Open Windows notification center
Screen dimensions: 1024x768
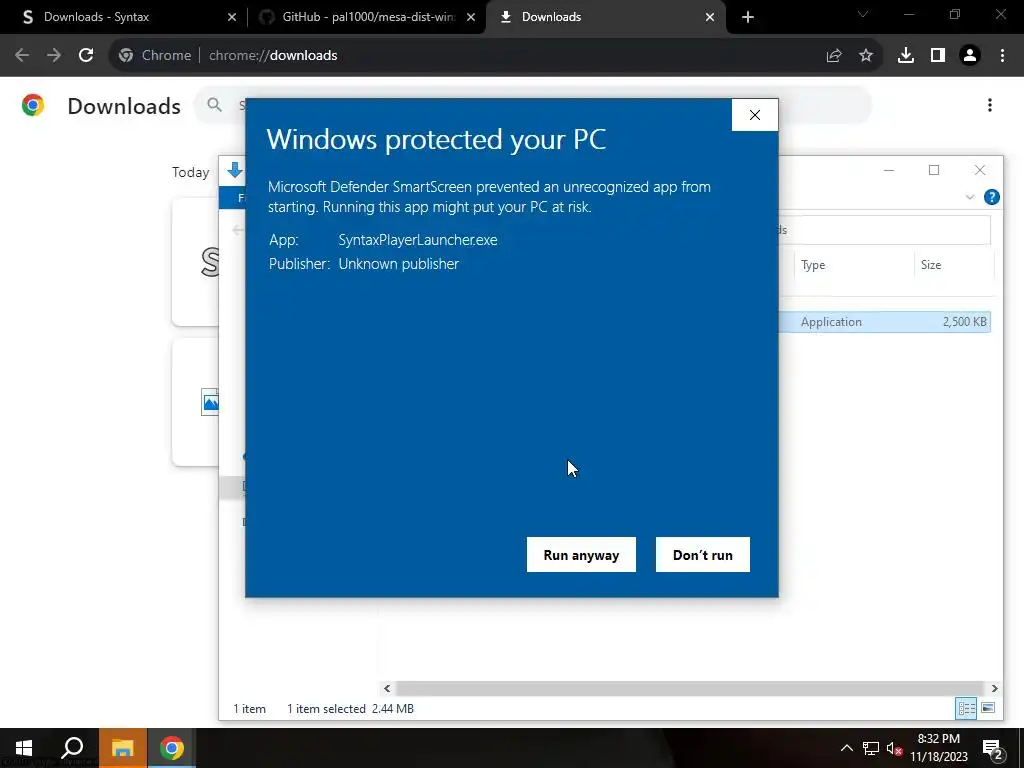tap(993, 750)
